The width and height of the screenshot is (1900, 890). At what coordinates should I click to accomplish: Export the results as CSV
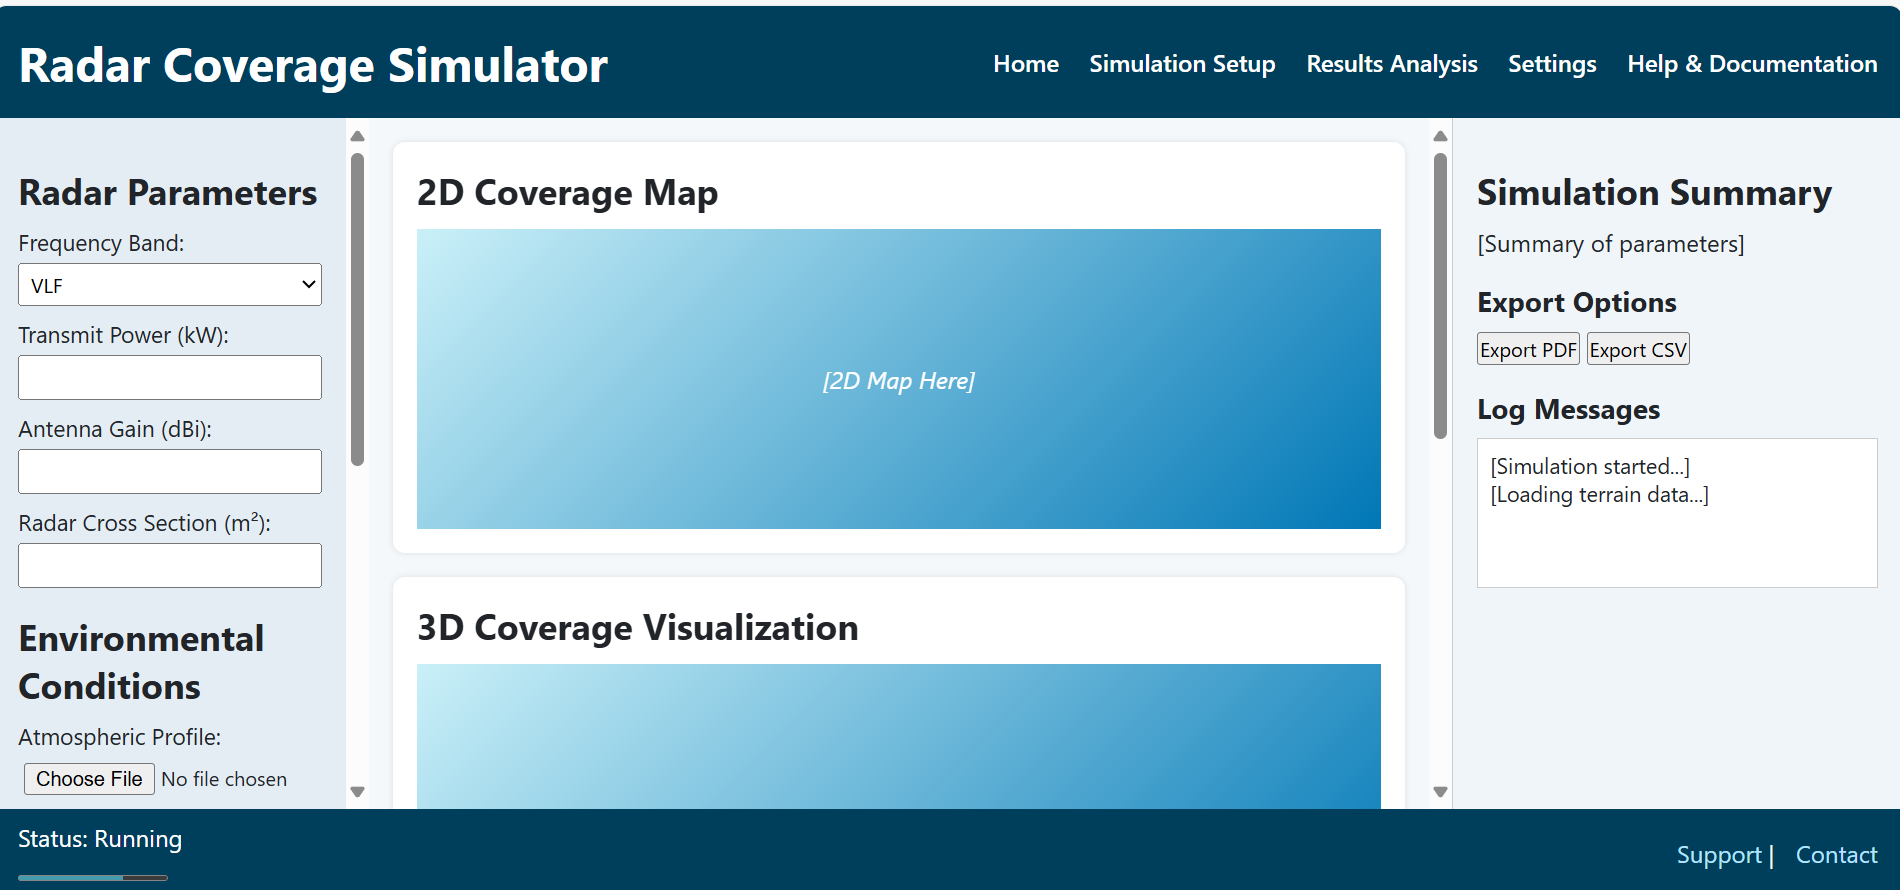(1637, 349)
